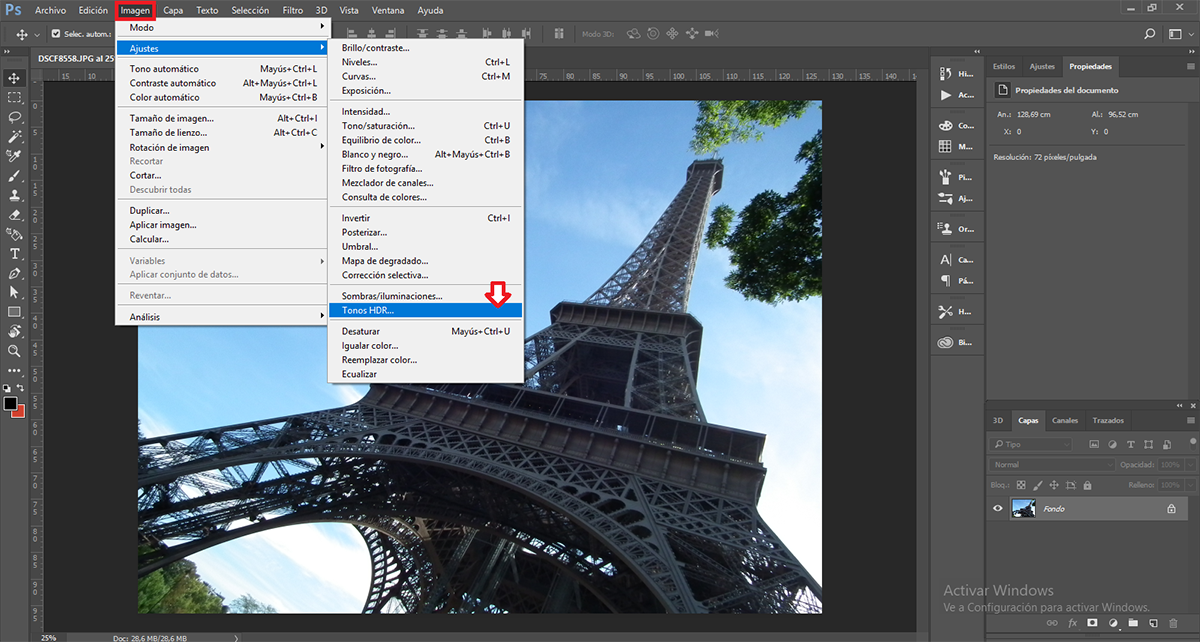Switch to the Canales tab
This screenshot has height=642, width=1200.
1065,420
